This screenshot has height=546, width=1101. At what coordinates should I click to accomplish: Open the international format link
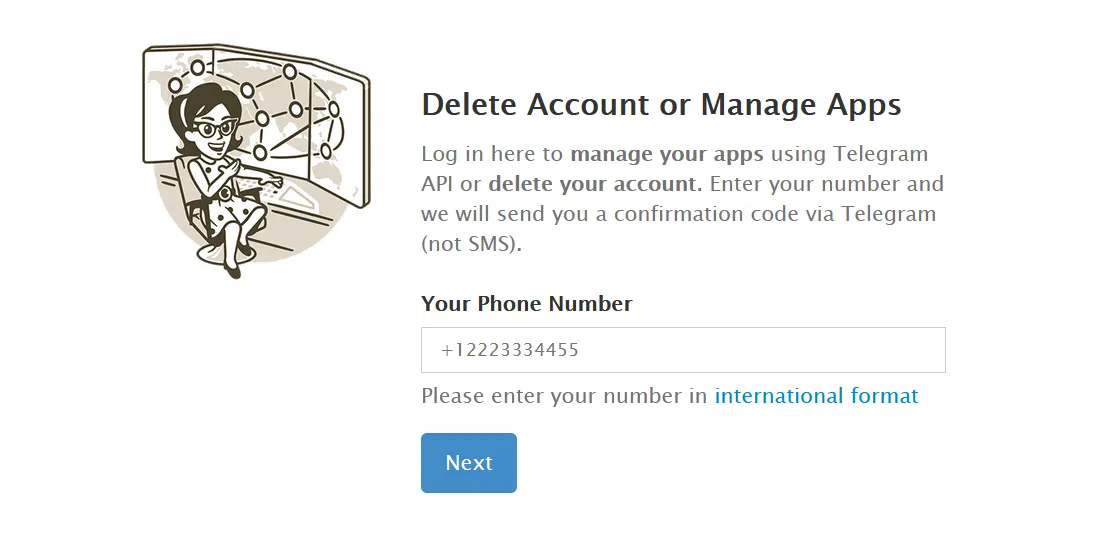pyautogui.click(x=816, y=396)
